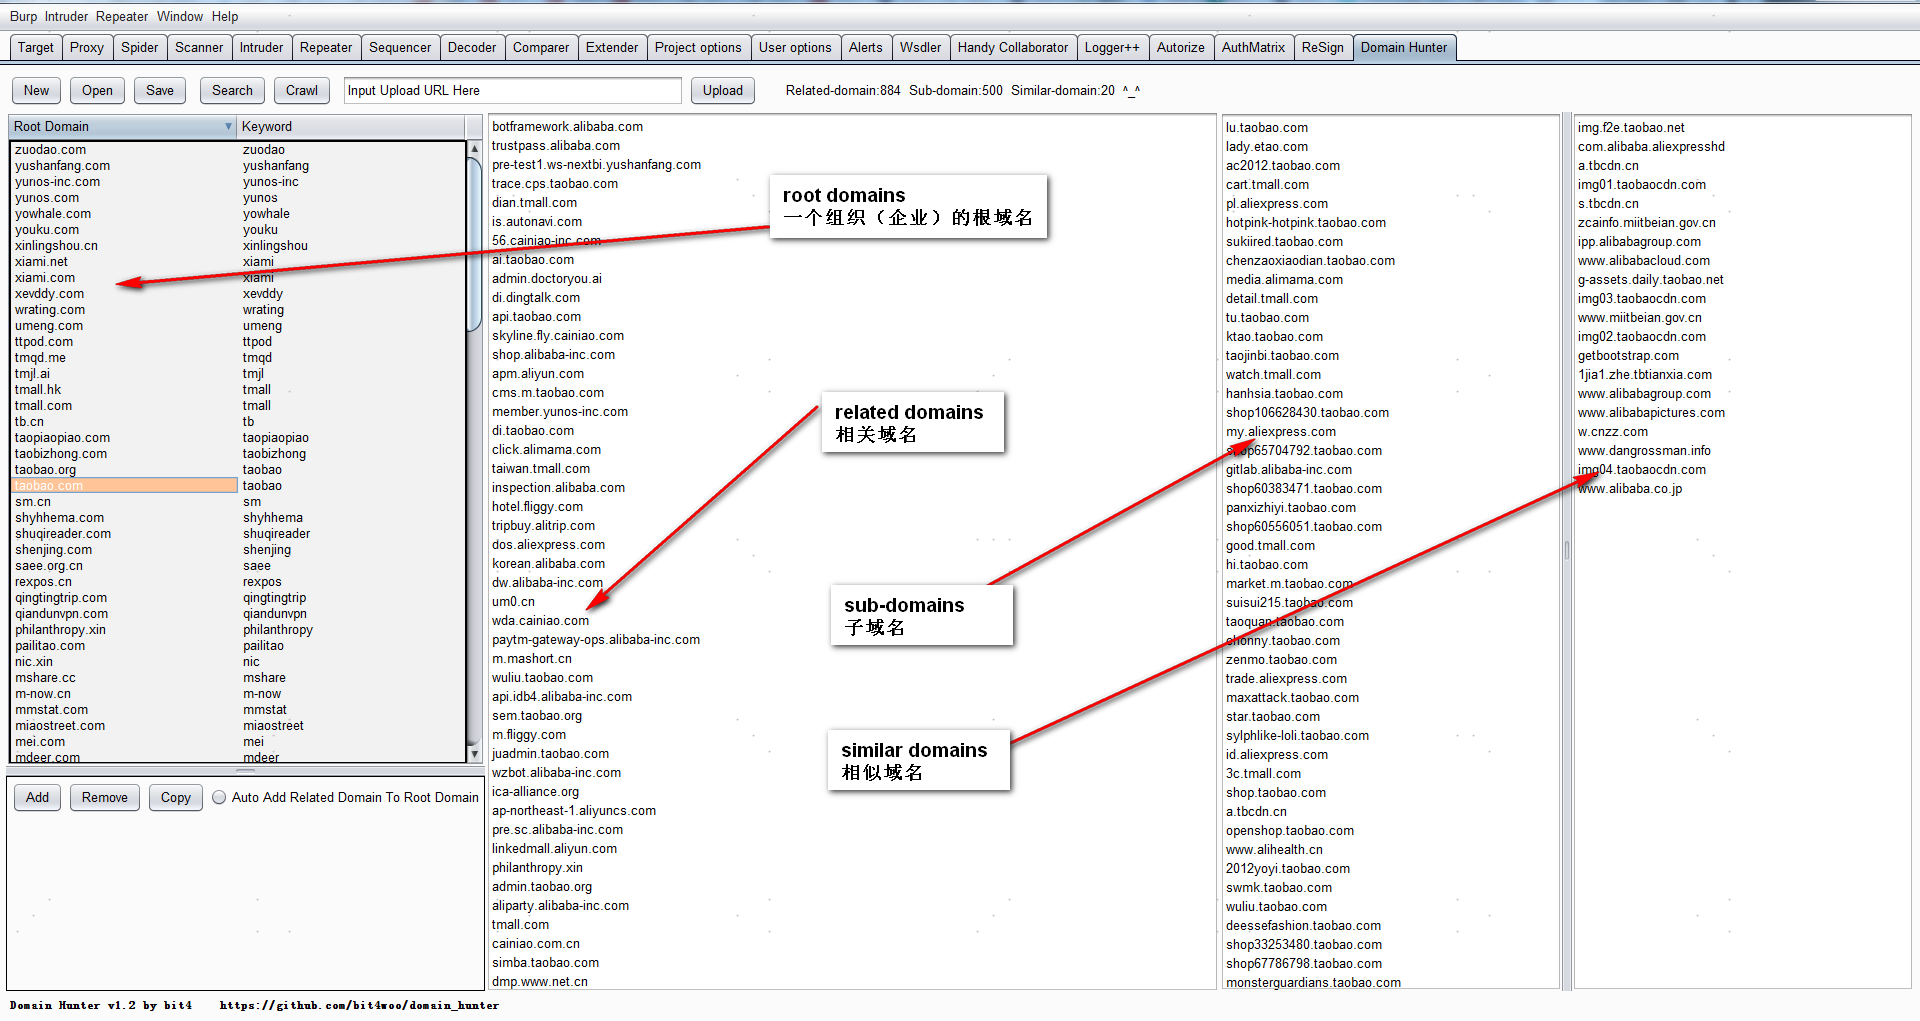Screen dimensions: 1920x1021
Task: Switch to the Comparer tab
Action: tap(541, 47)
